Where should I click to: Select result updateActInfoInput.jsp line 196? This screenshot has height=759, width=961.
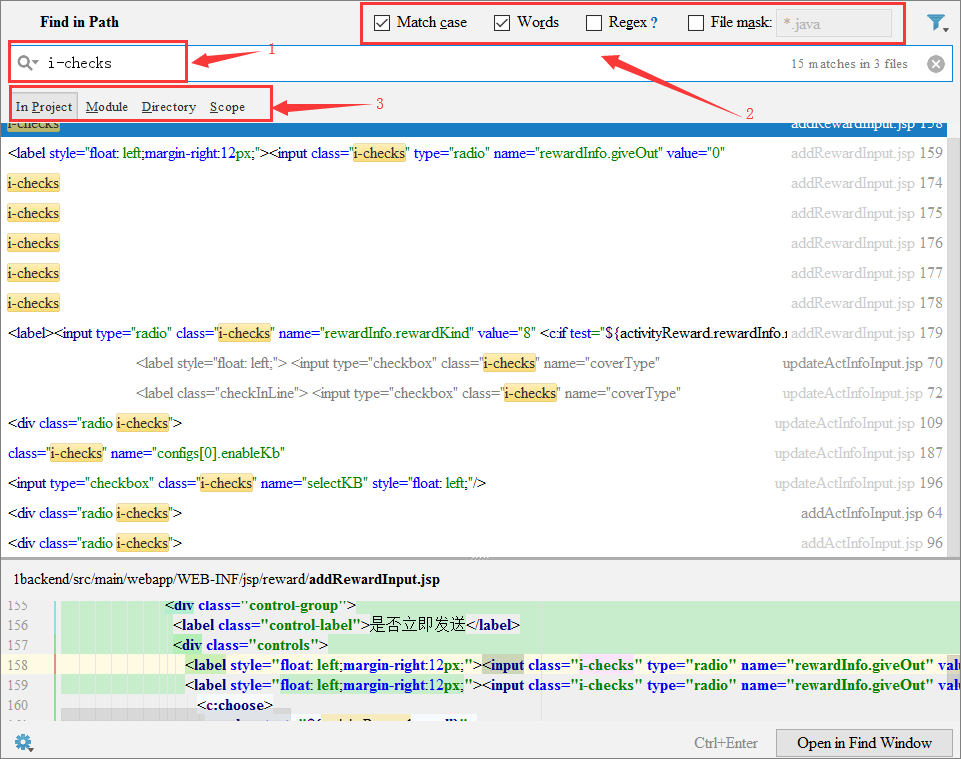click(474, 483)
